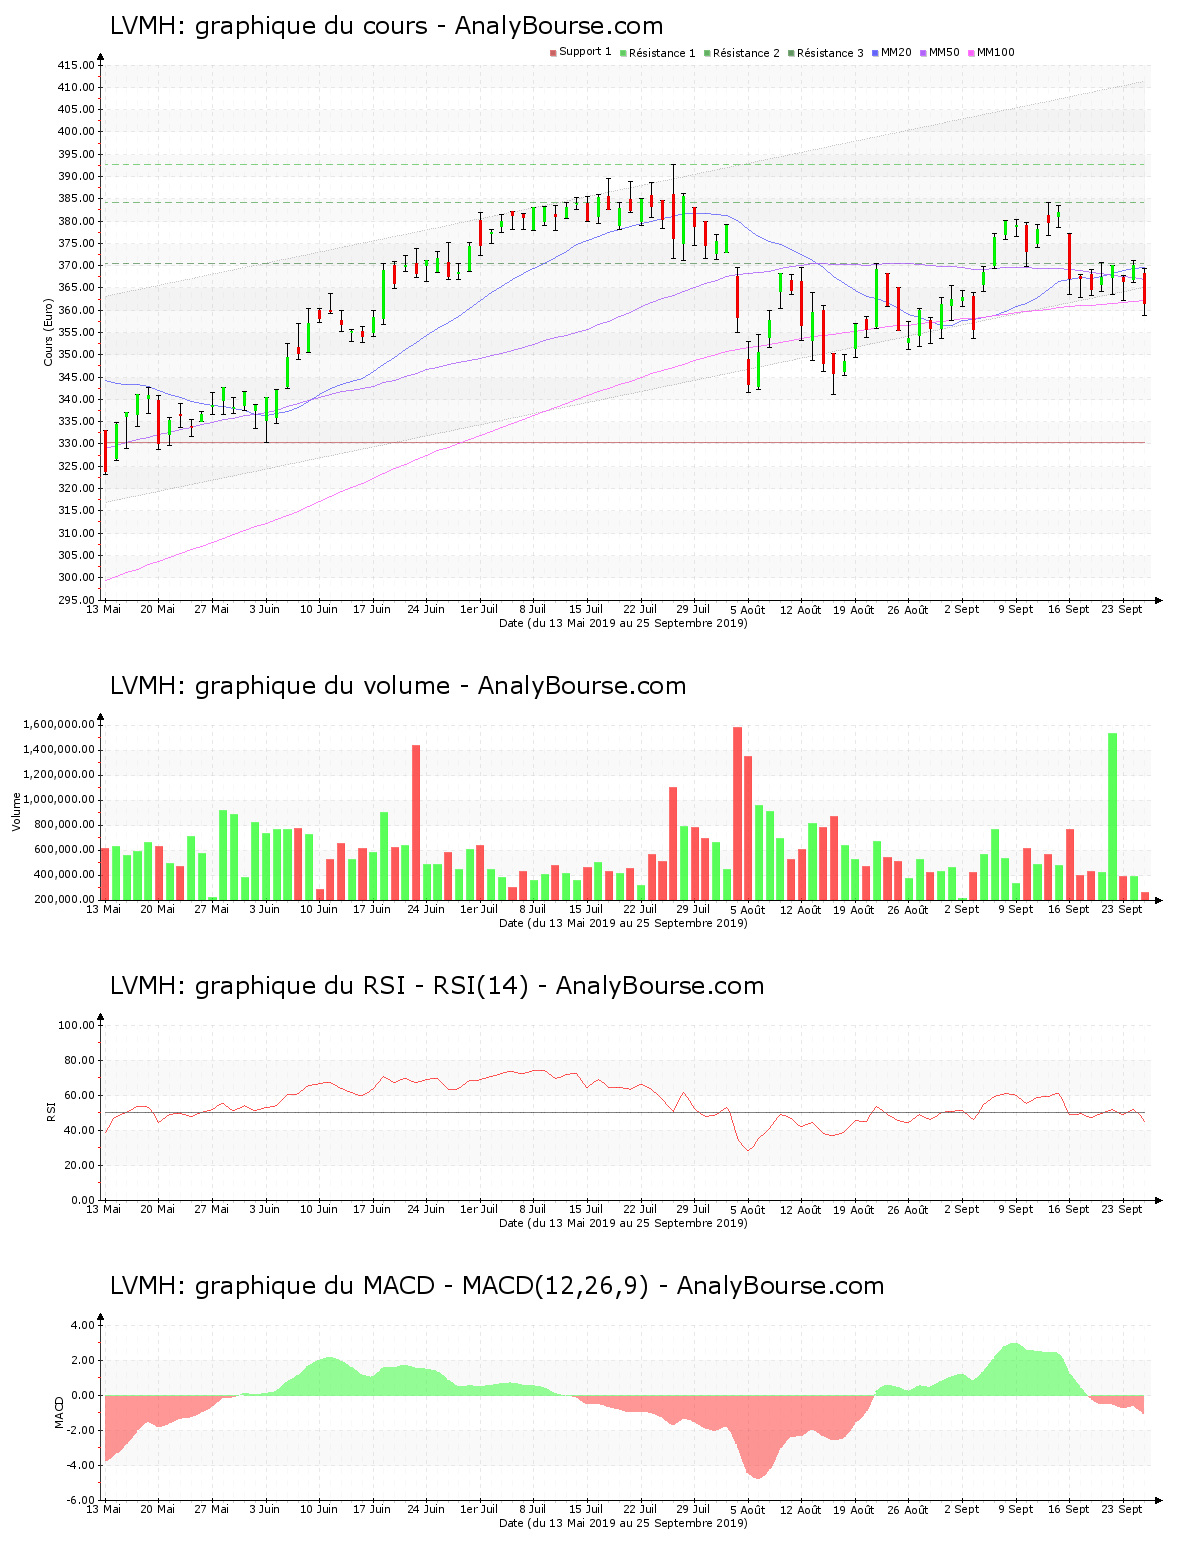The width and height of the screenshot is (1200, 1550).
Task: Click the 295.00 price axis label
Action: [x=76, y=600]
